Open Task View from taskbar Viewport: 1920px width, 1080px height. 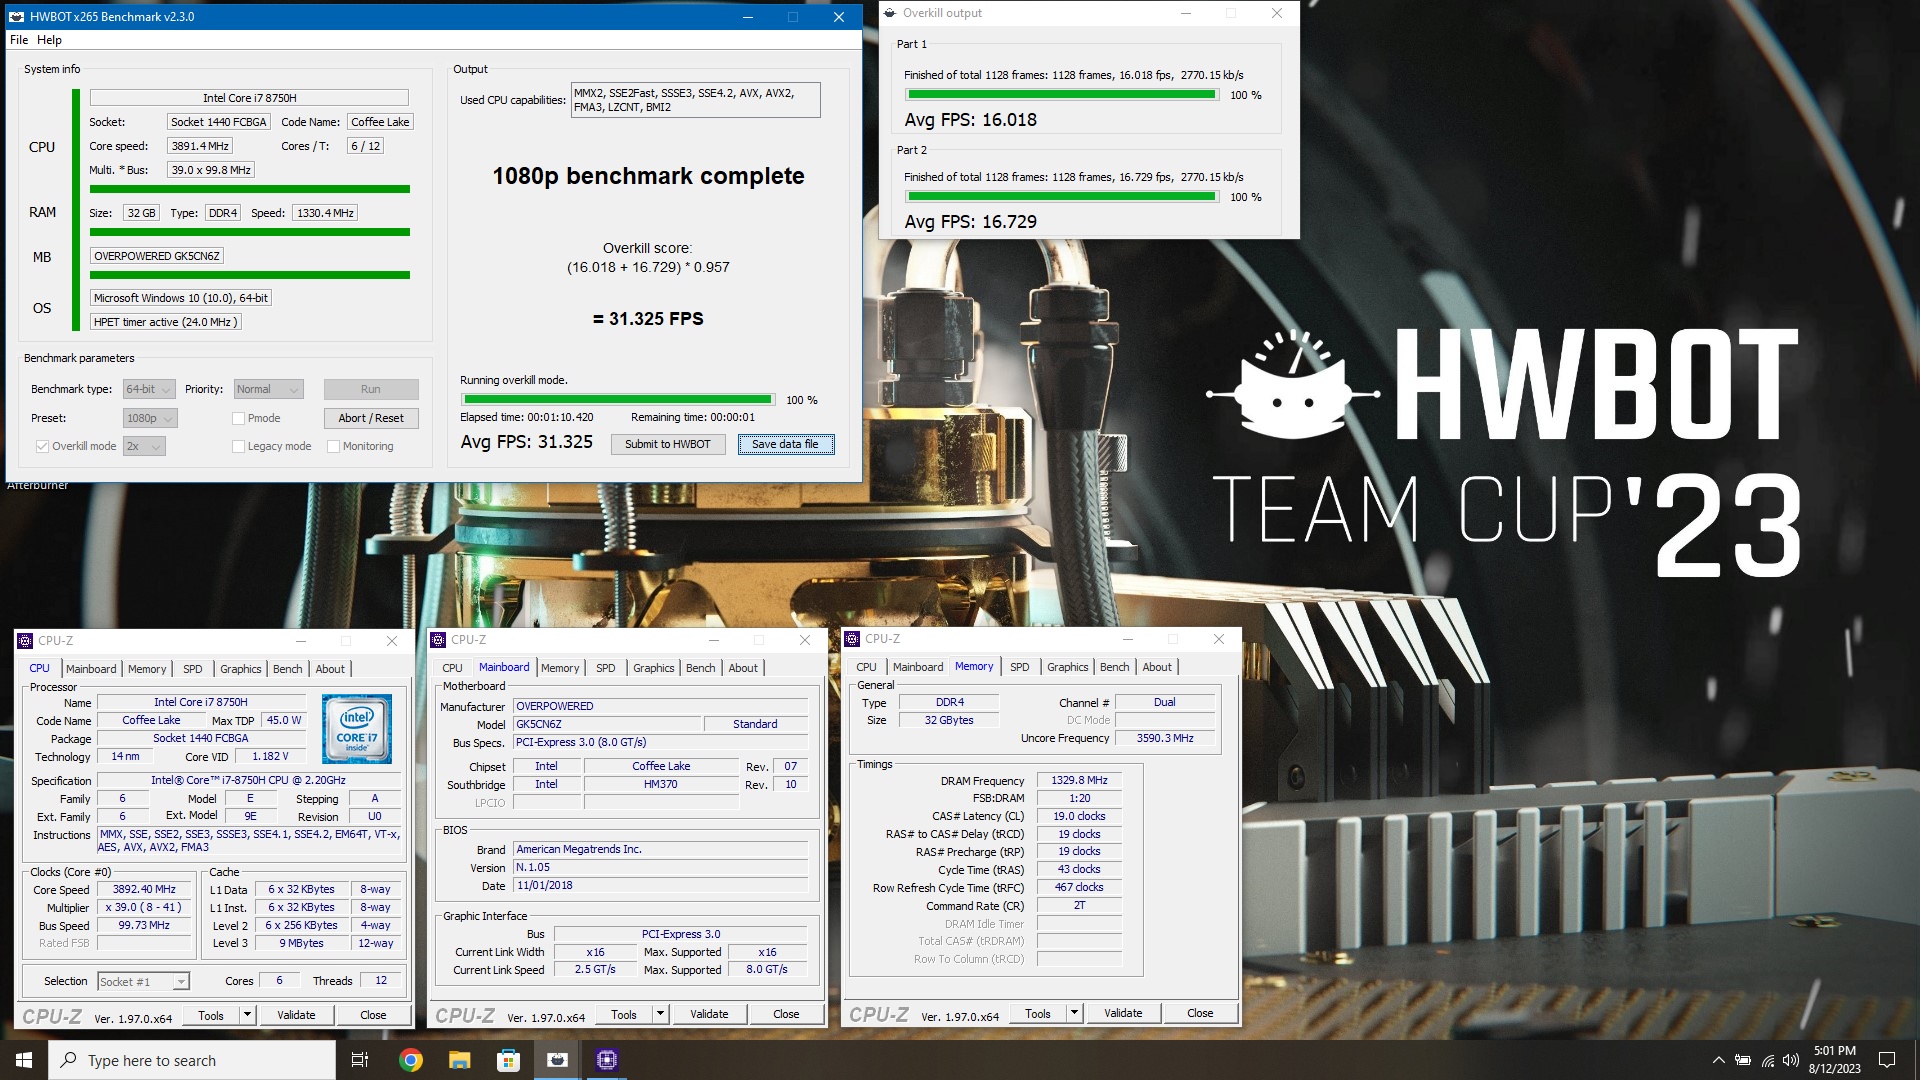[360, 1060]
